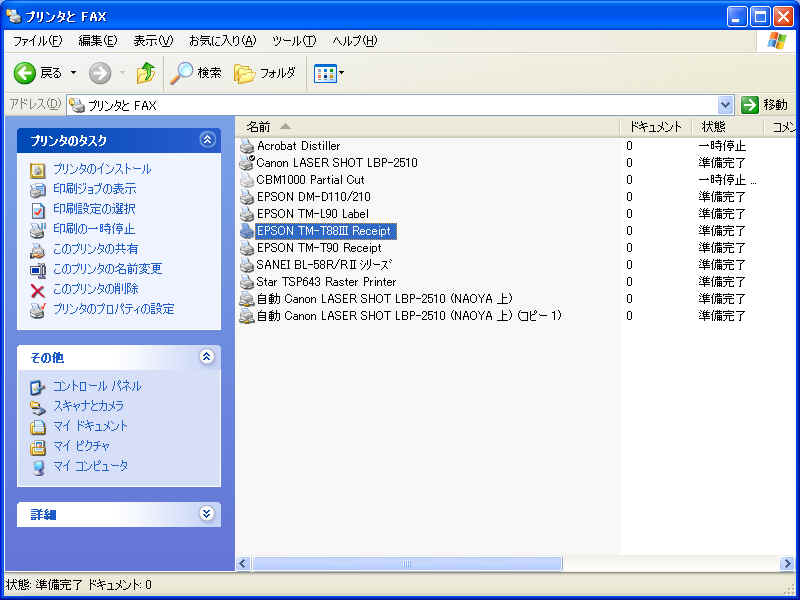Select the Star TSP643 Raster Printer name text
The width and height of the screenshot is (800, 600).
click(x=327, y=282)
